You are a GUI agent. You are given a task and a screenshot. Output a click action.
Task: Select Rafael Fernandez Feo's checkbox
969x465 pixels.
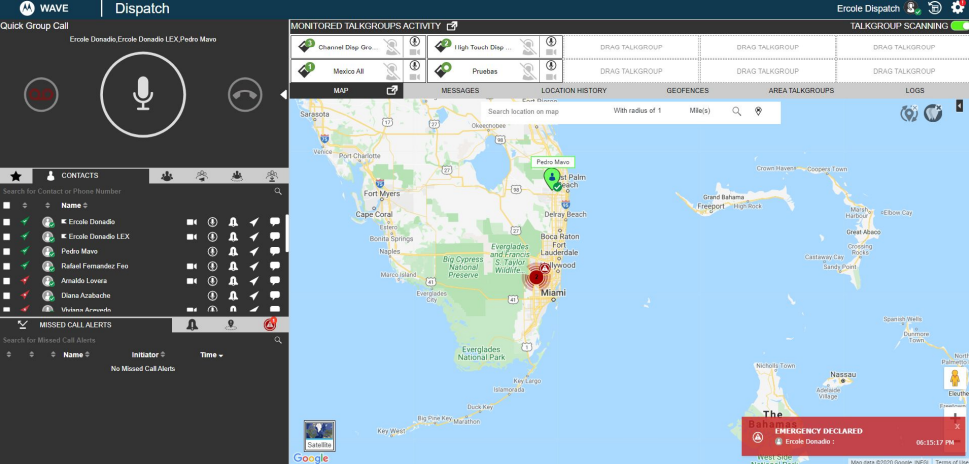coord(6,266)
